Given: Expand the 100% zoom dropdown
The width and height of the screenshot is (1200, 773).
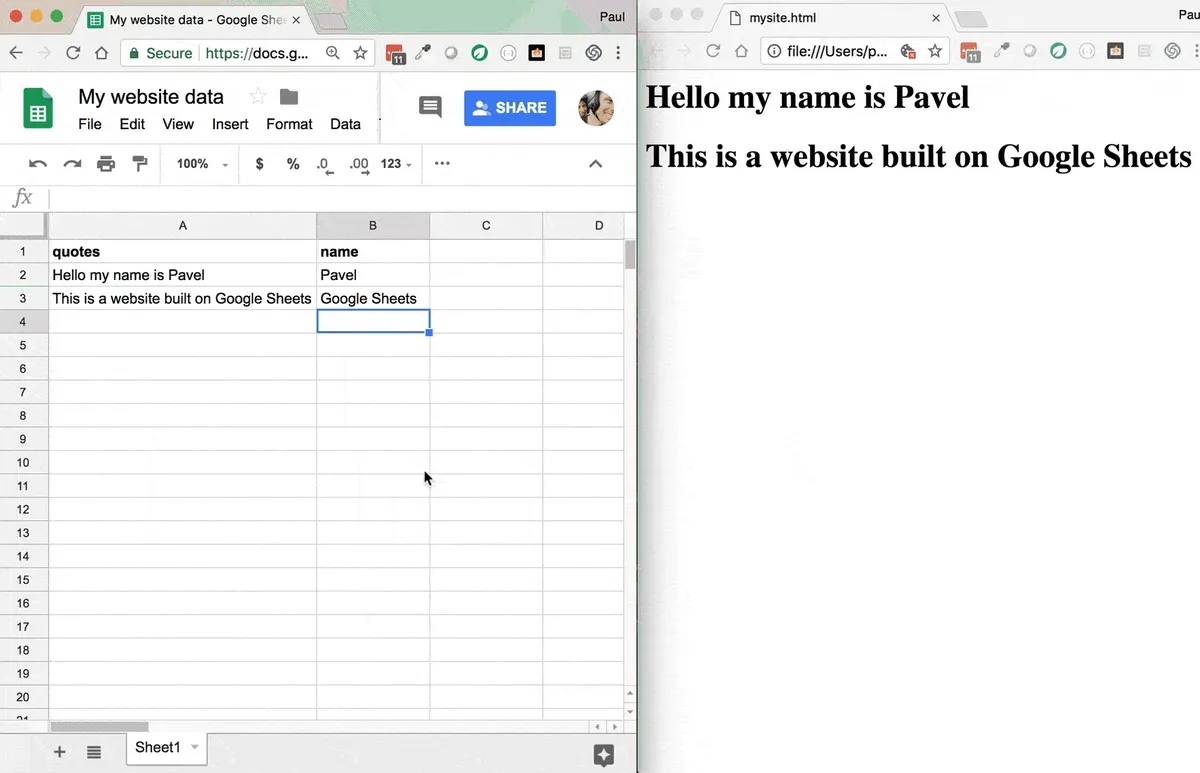Looking at the screenshot, I should (x=202, y=164).
